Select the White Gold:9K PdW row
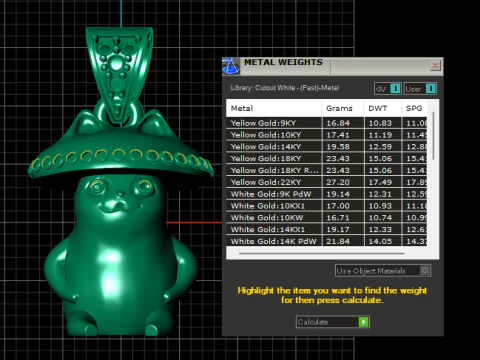Viewport: 480px width, 360px height. (327, 194)
